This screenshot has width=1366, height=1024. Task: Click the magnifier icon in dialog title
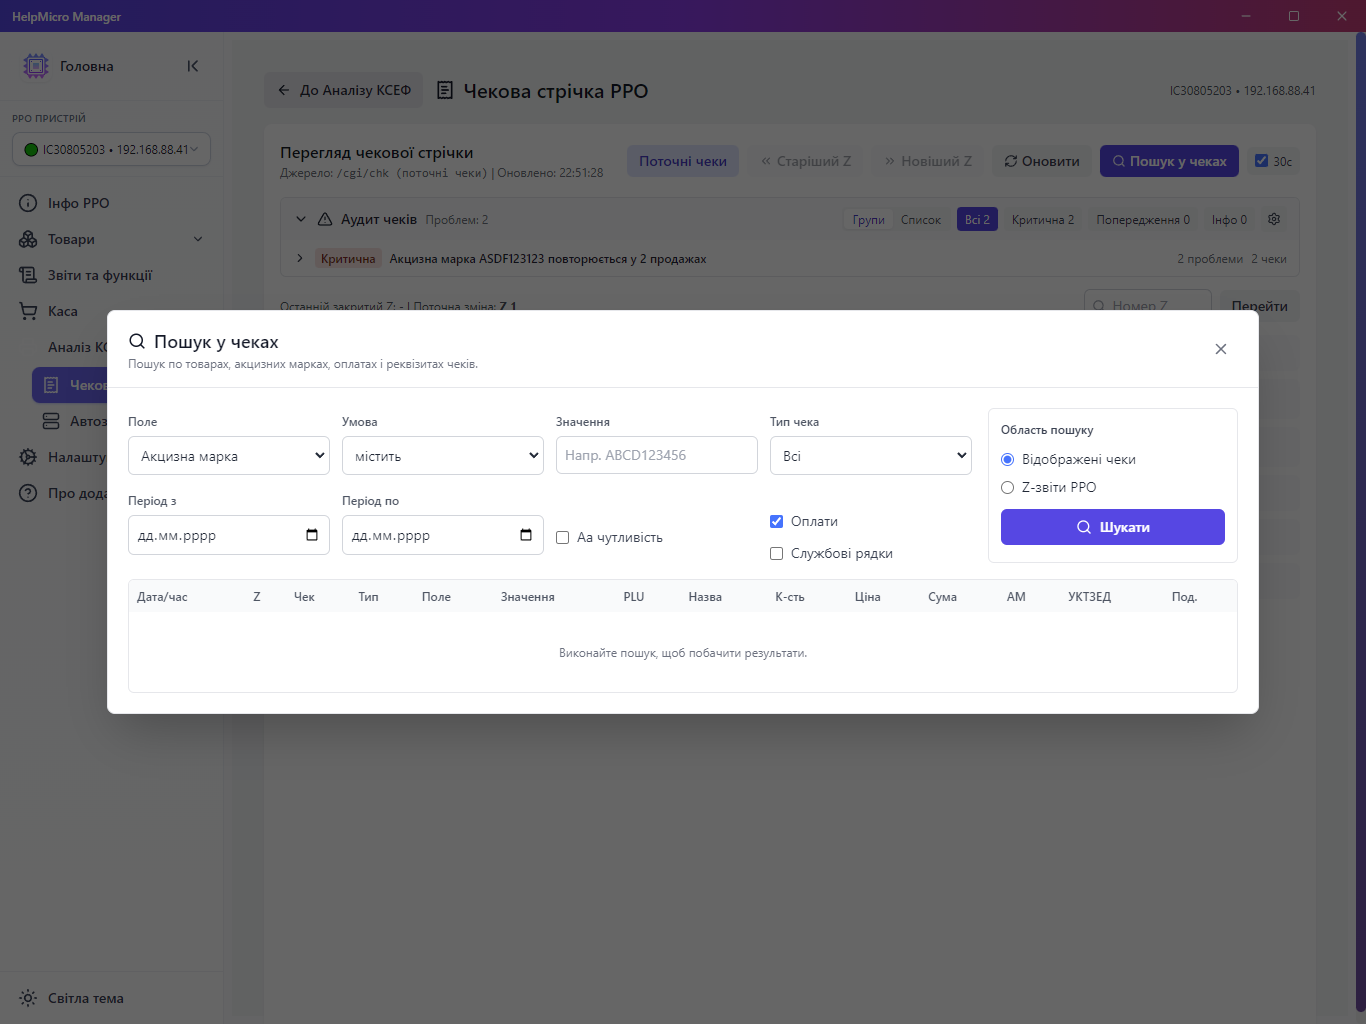click(137, 341)
